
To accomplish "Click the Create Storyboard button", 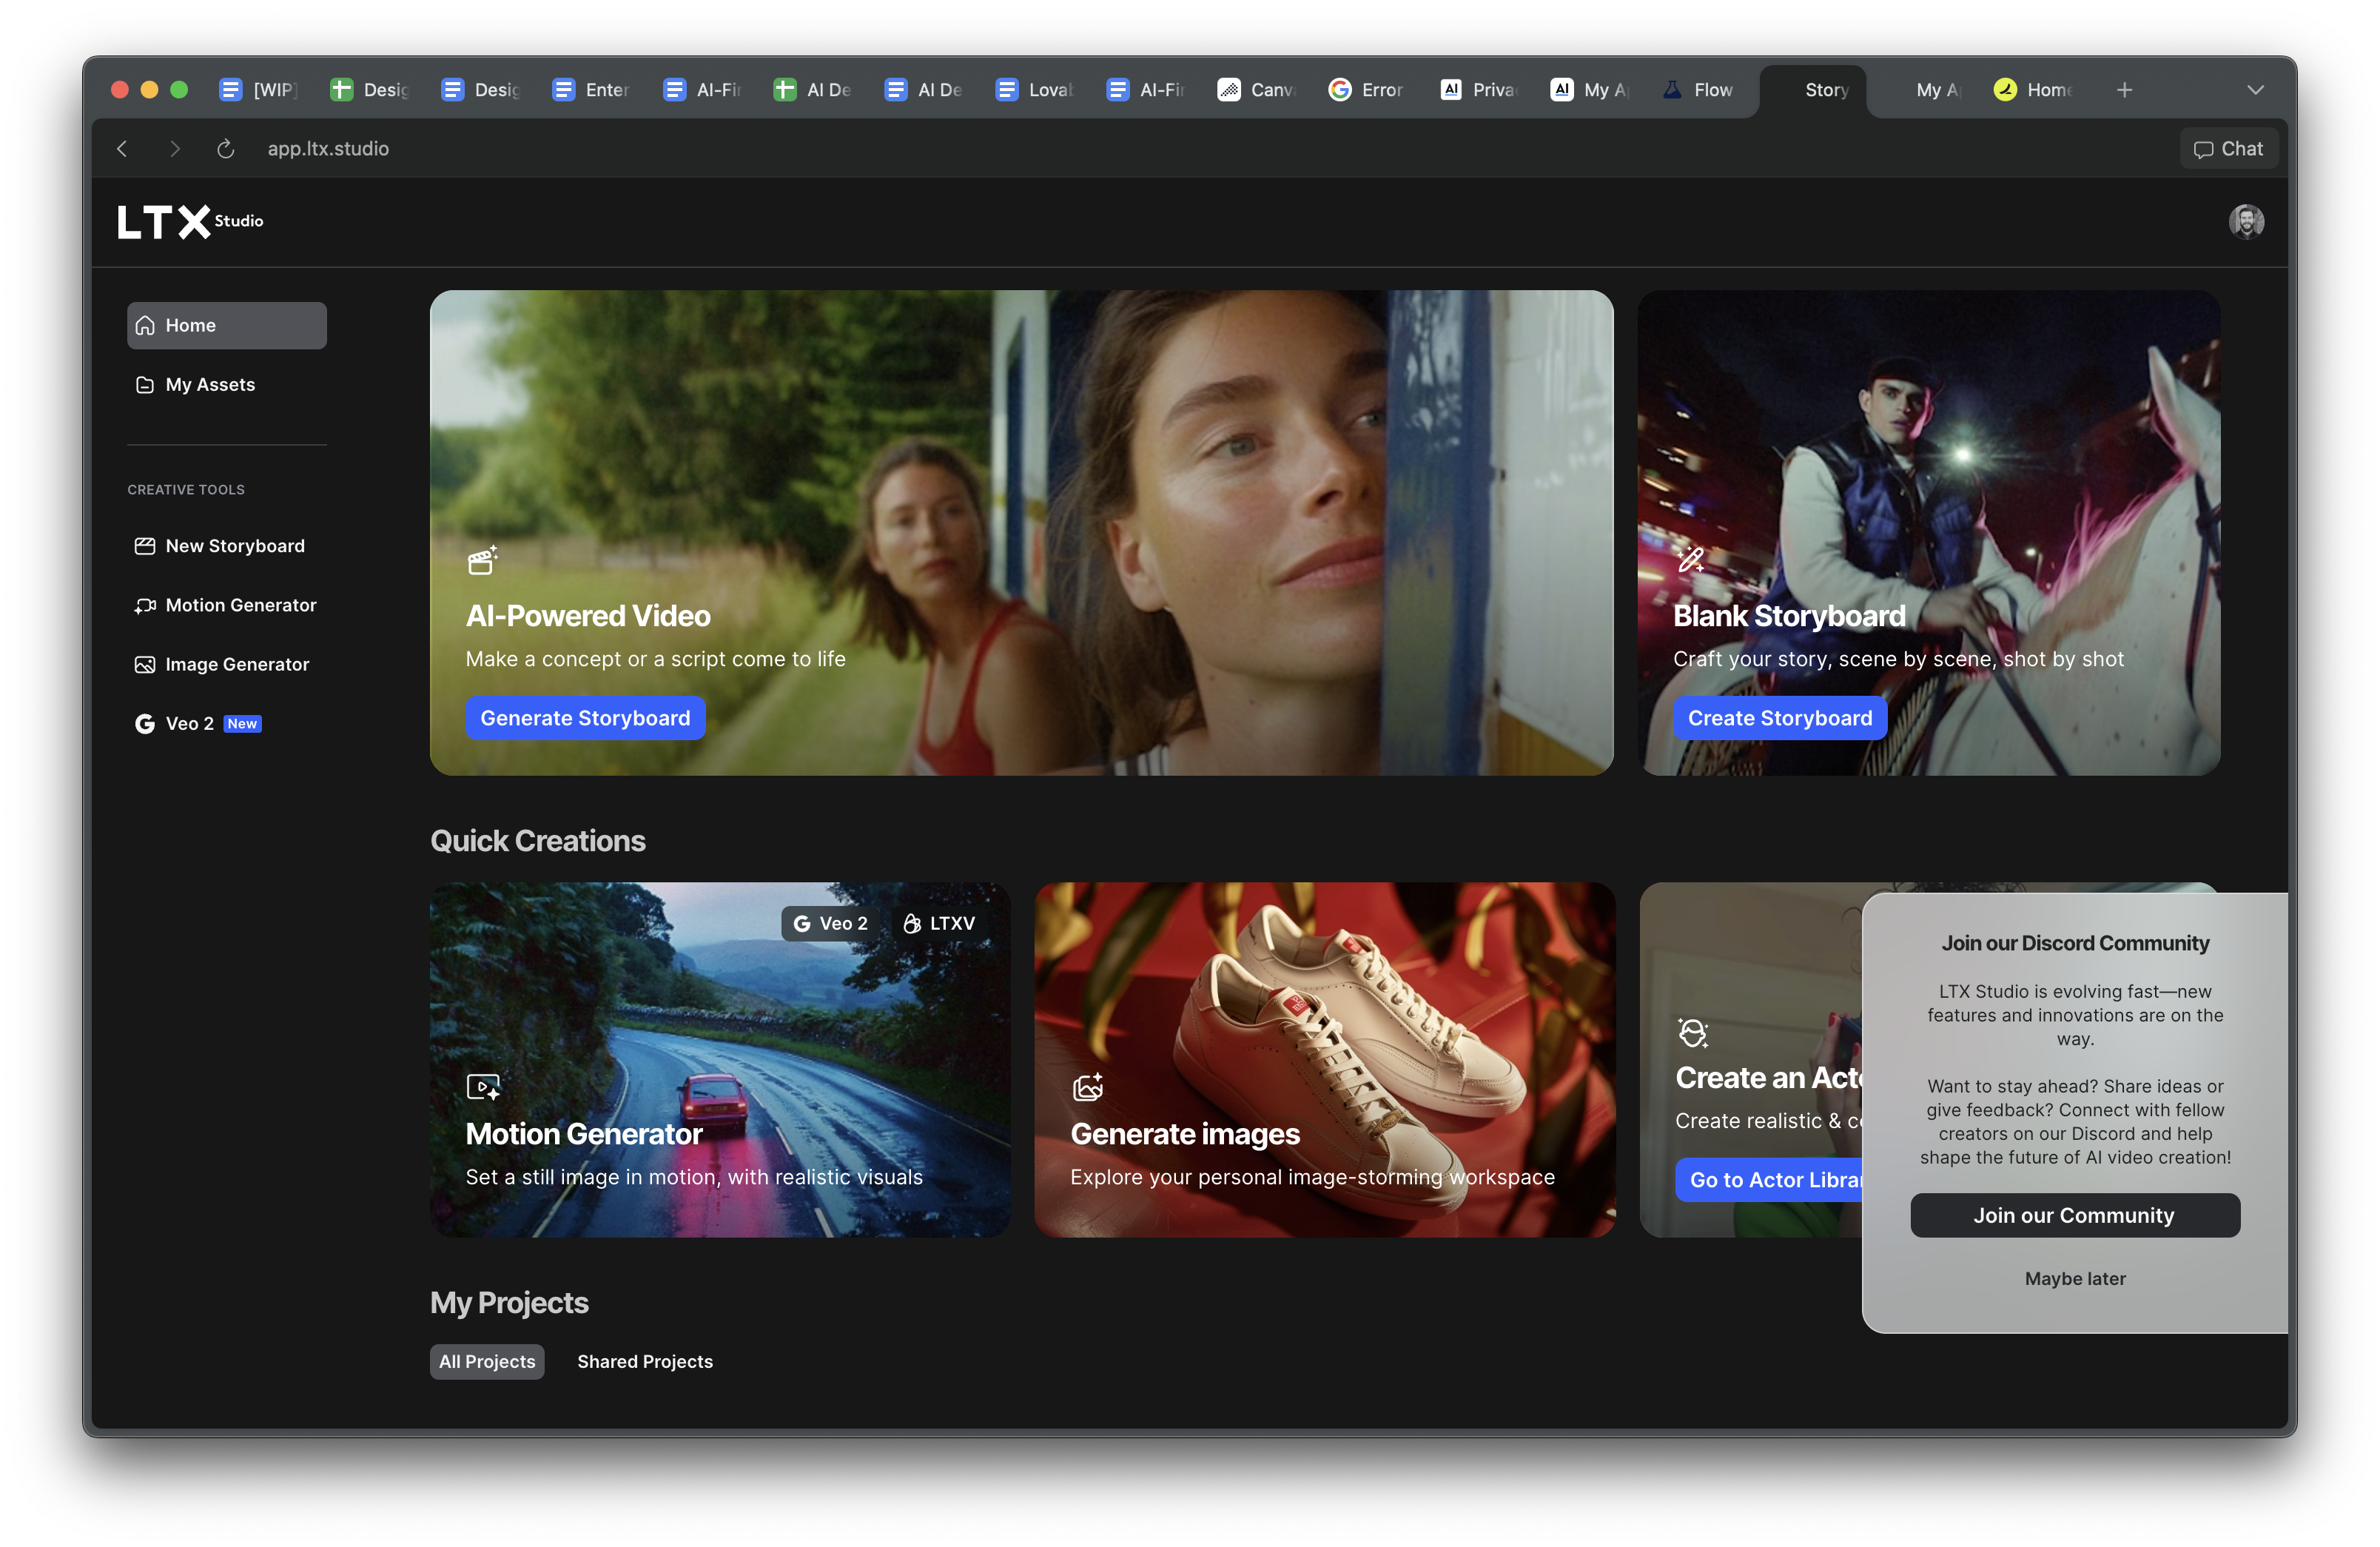I will [1779, 718].
